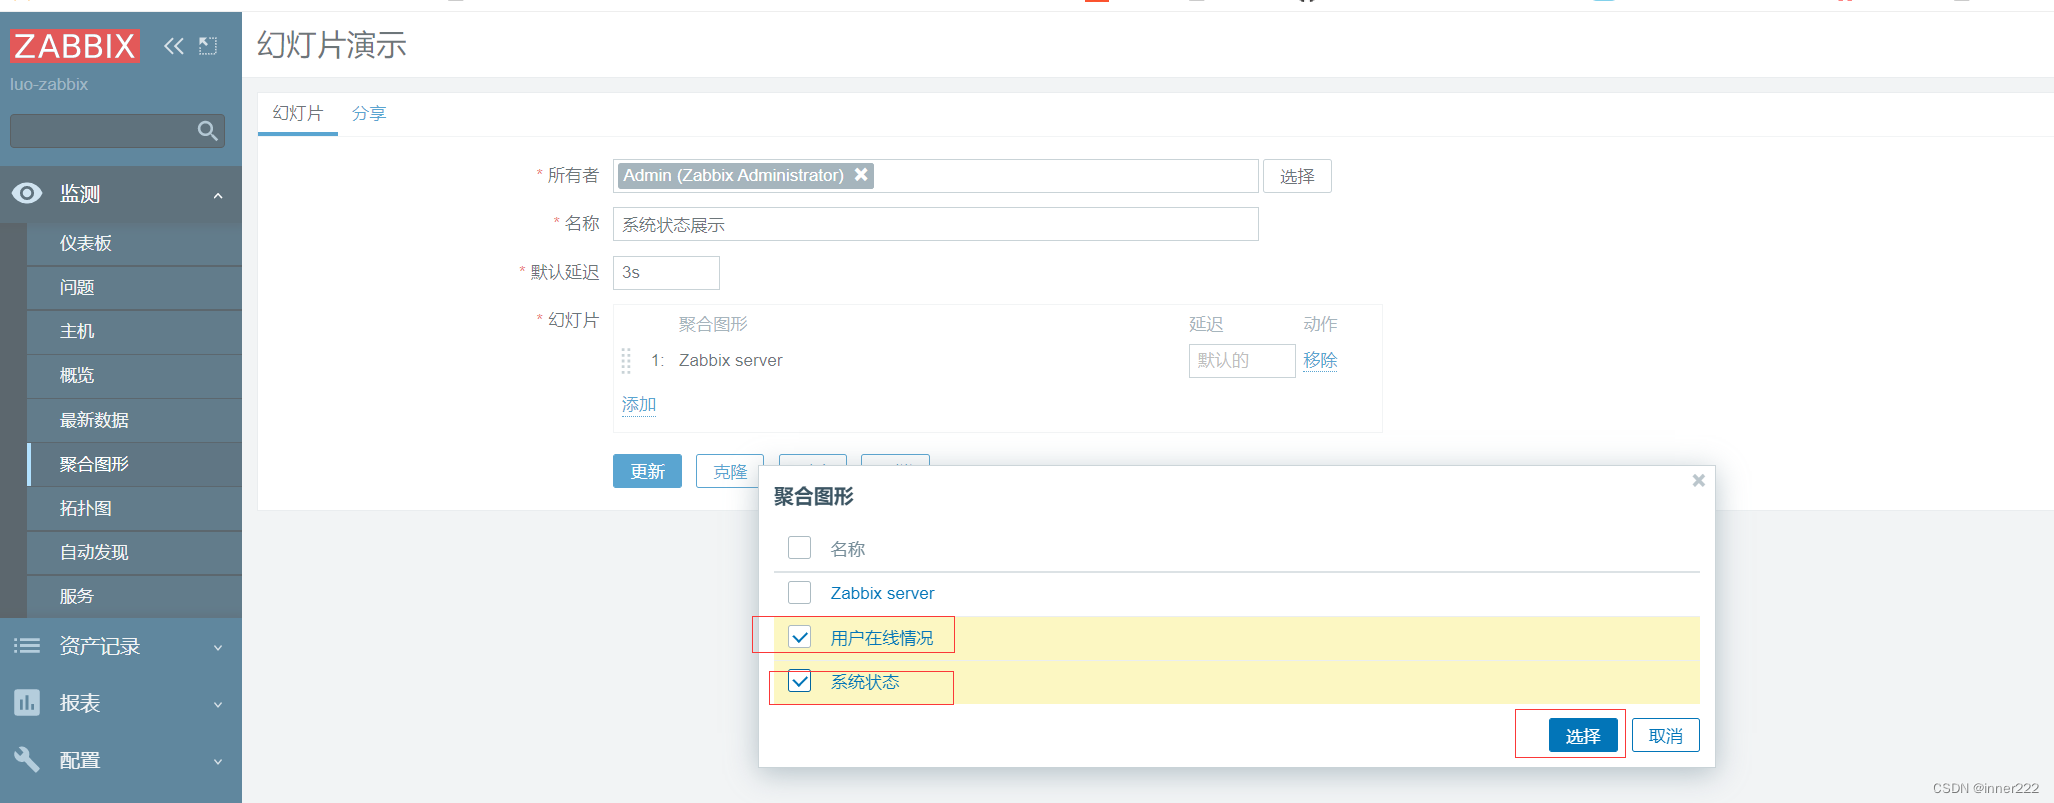Collapse sidebar with double-chevron icon

pyautogui.click(x=174, y=46)
